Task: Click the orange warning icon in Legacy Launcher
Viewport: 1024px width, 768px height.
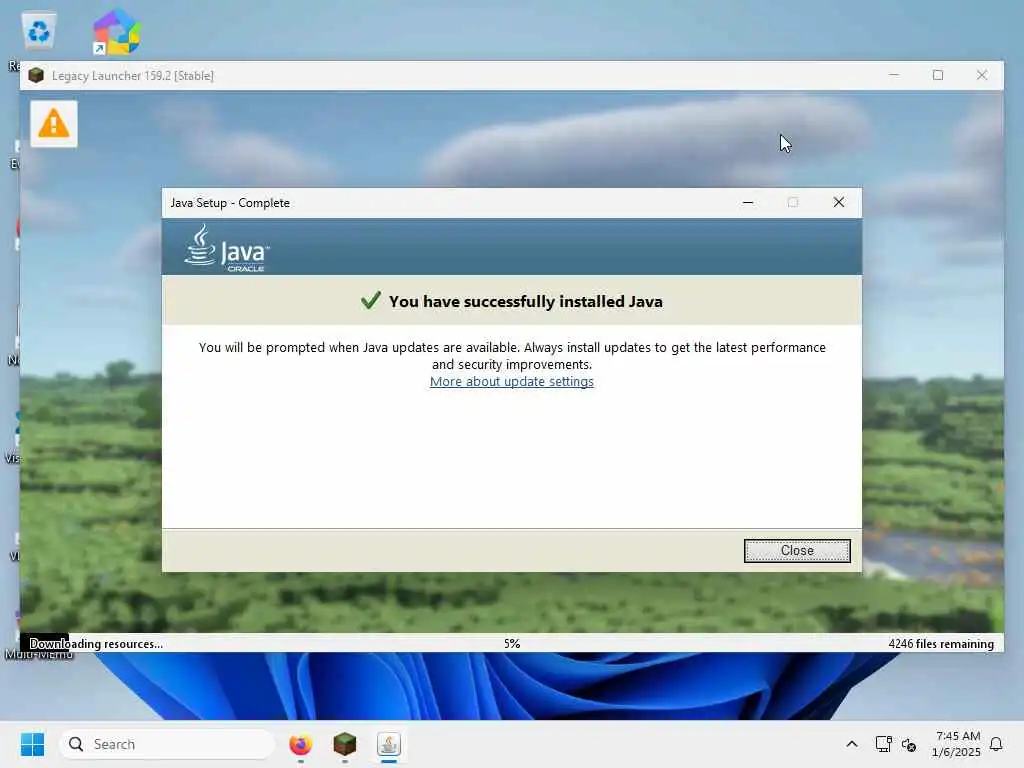Action: pyautogui.click(x=54, y=123)
